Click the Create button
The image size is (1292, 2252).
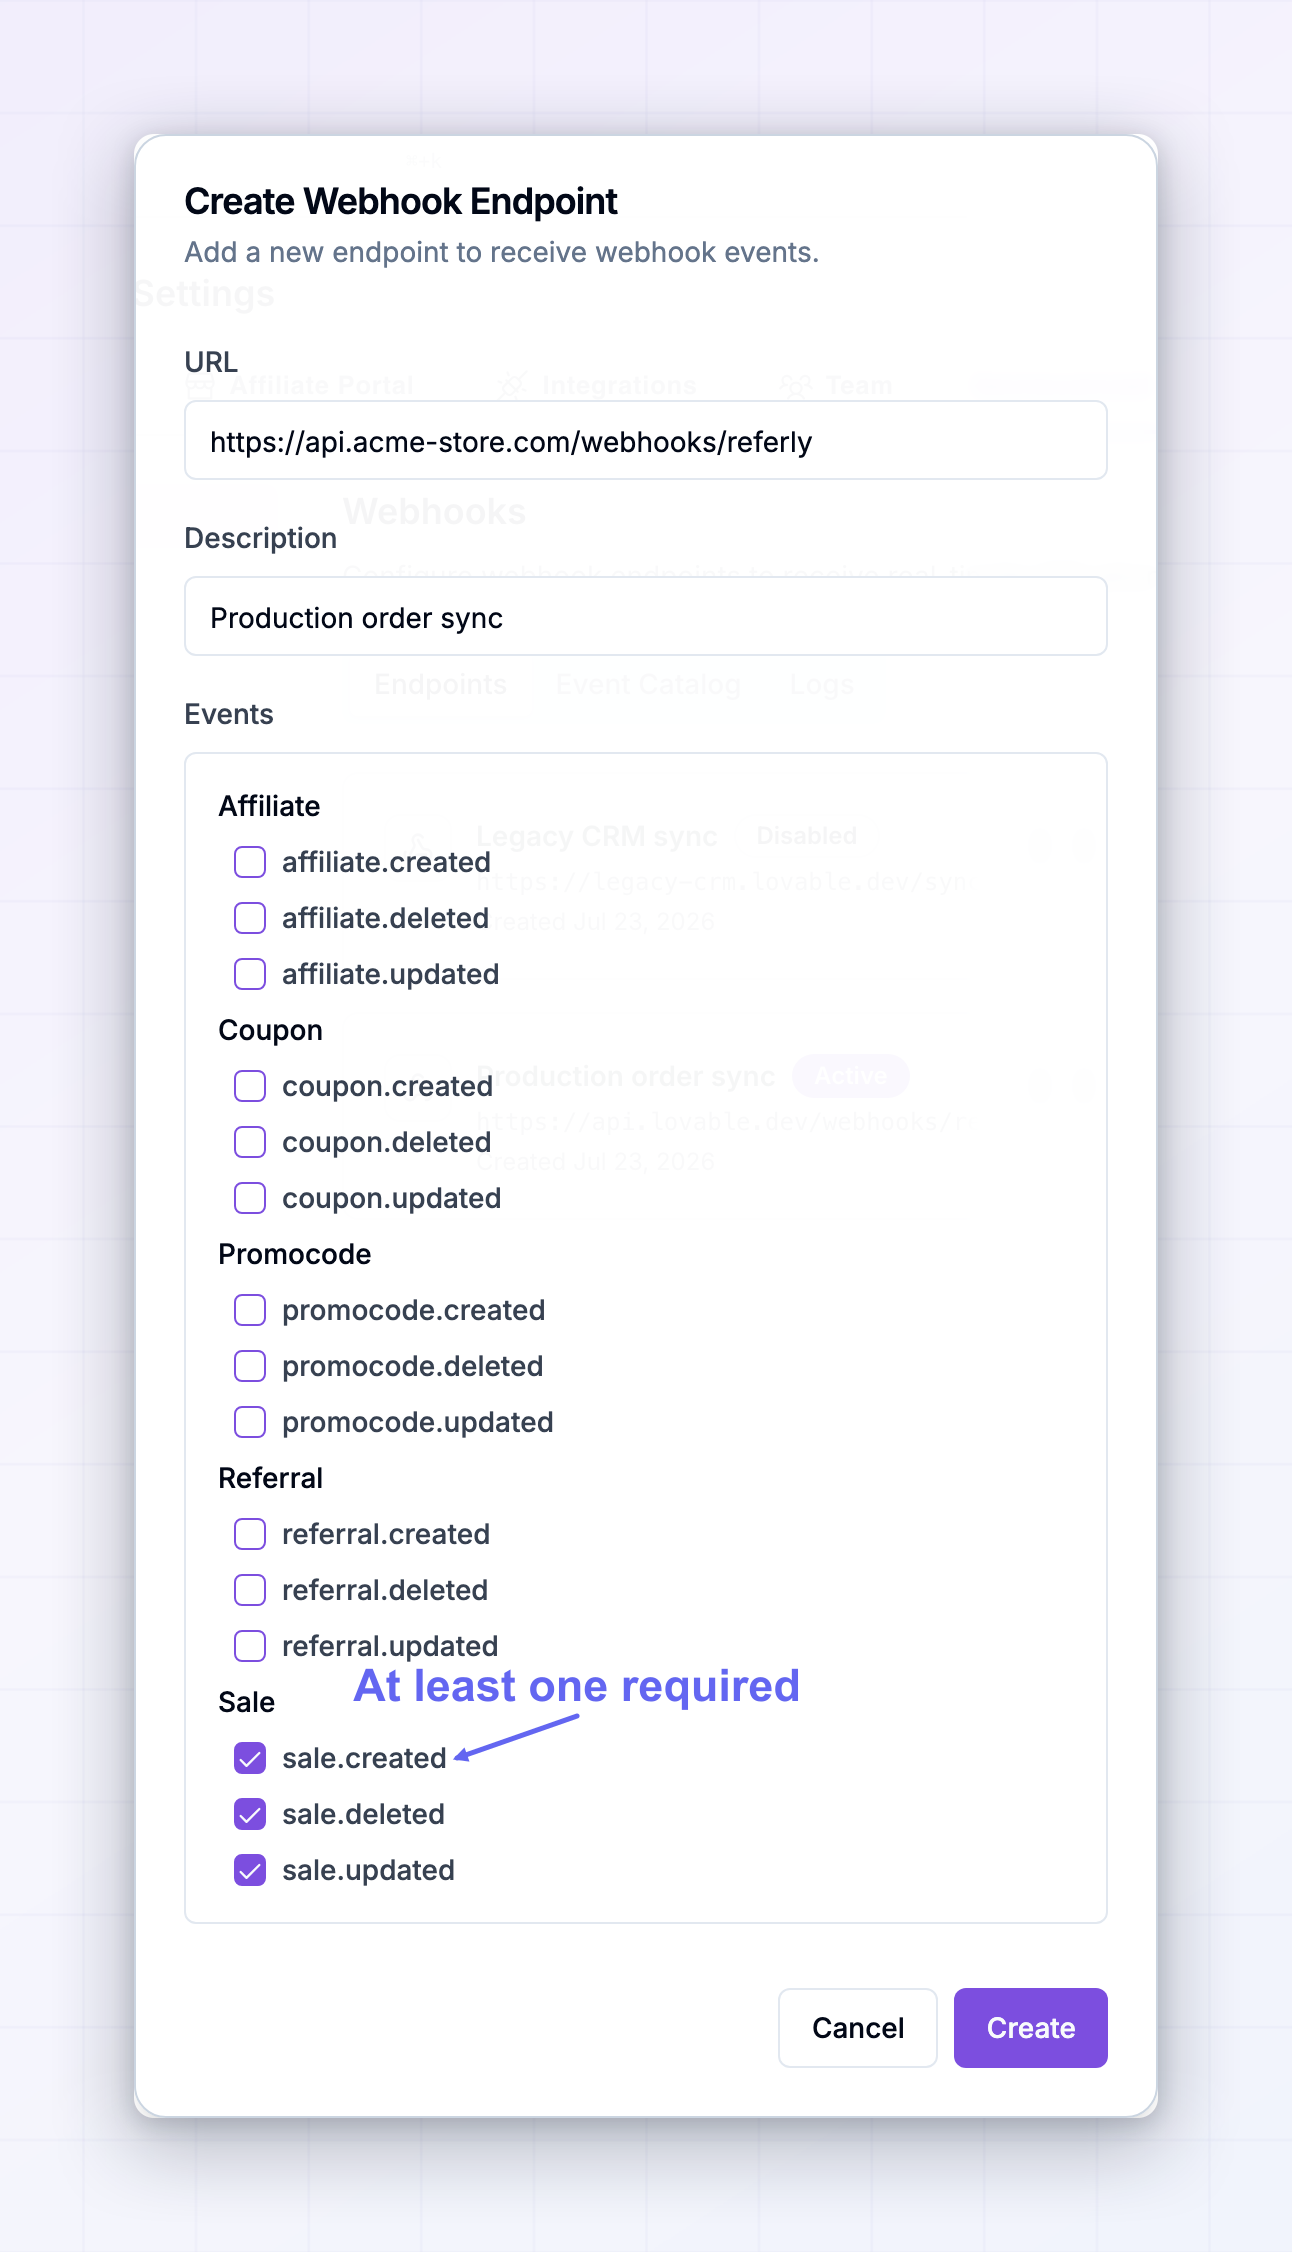(x=1031, y=2028)
